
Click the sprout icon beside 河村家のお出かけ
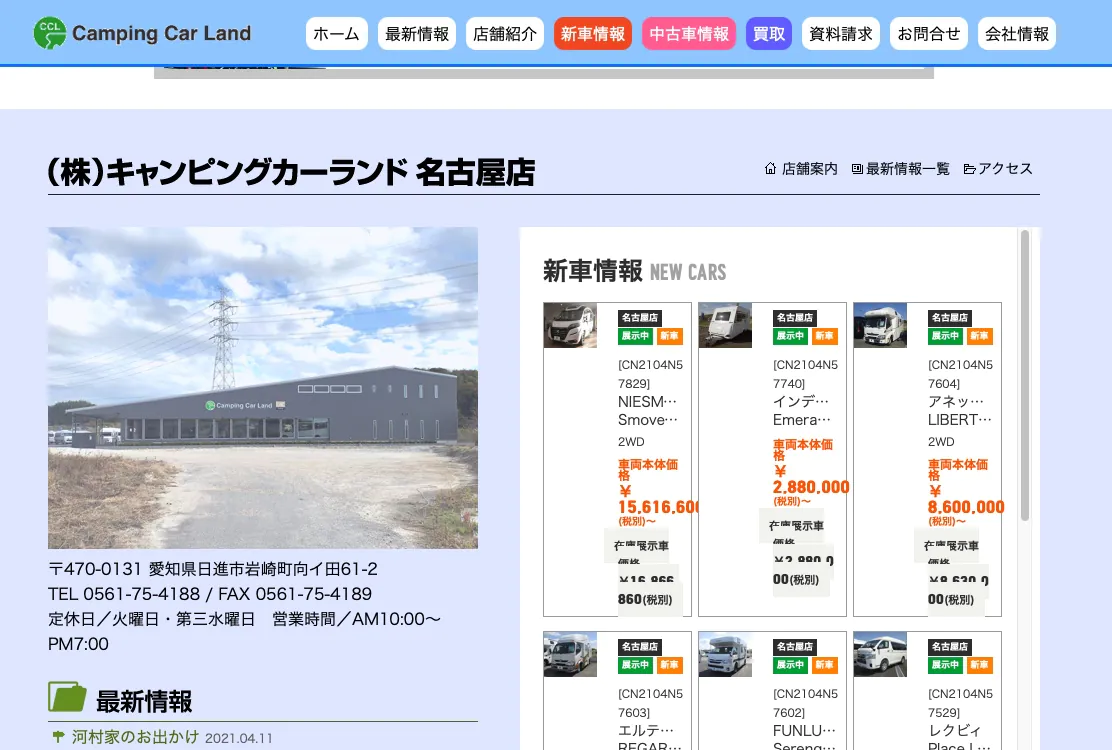(x=59, y=737)
